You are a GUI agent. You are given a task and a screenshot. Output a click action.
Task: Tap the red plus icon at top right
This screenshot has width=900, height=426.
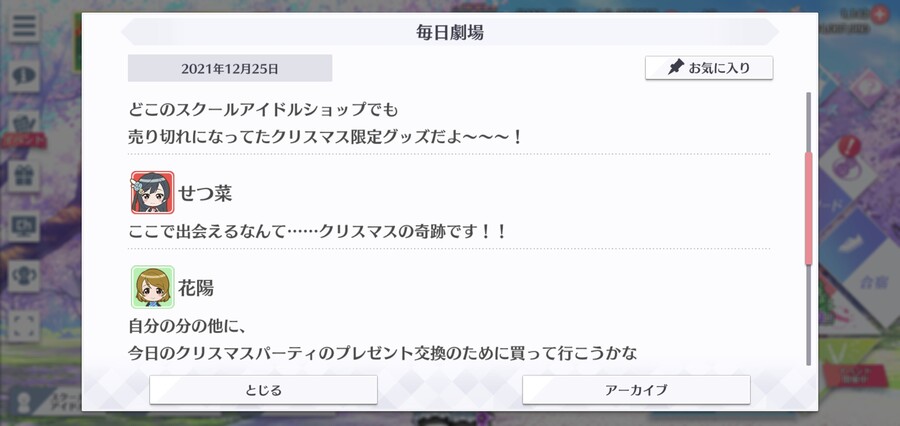[879, 14]
